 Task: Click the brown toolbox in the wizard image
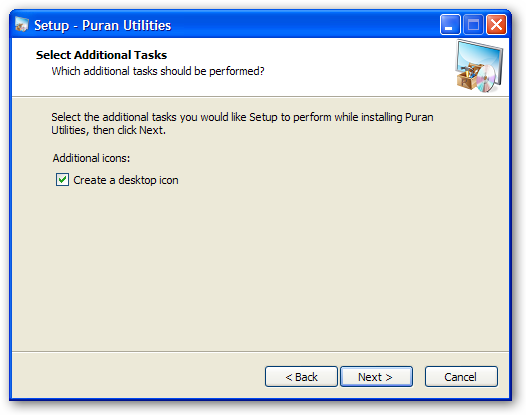tap(466, 79)
